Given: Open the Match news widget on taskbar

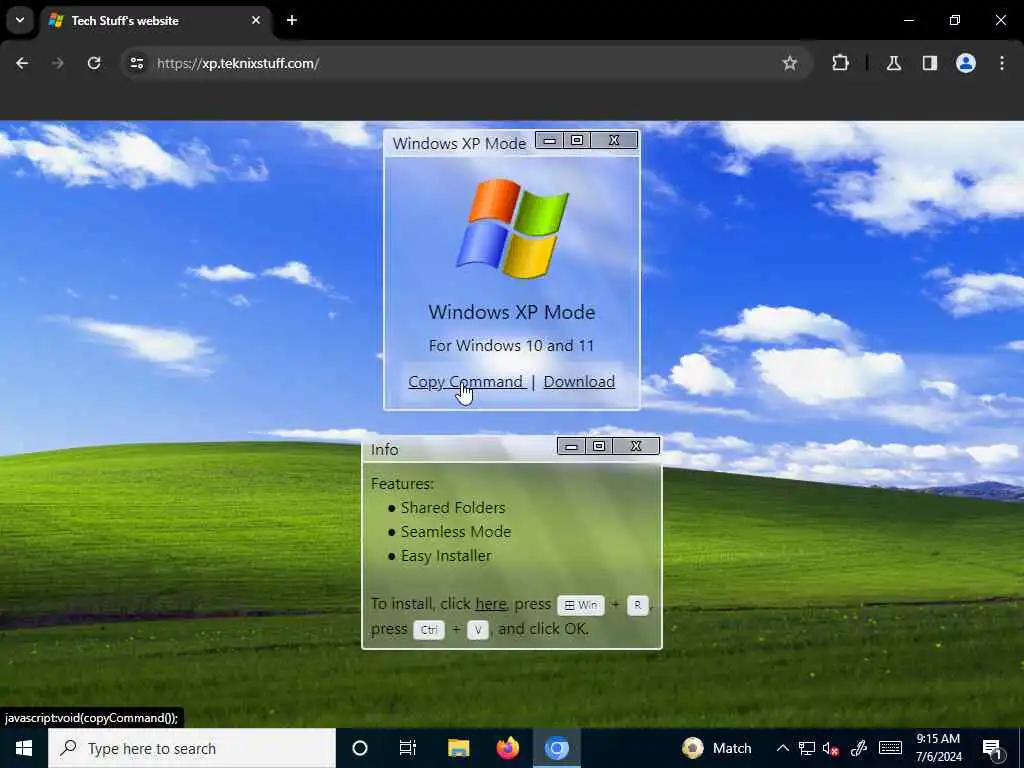Looking at the screenshot, I should coord(717,748).
